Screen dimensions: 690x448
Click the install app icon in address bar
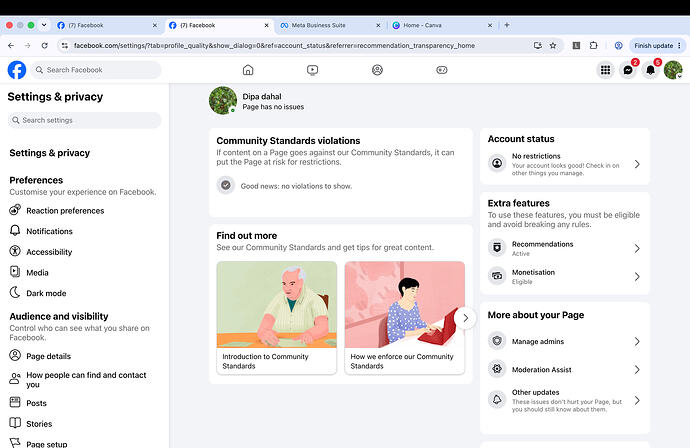(537, 45)
